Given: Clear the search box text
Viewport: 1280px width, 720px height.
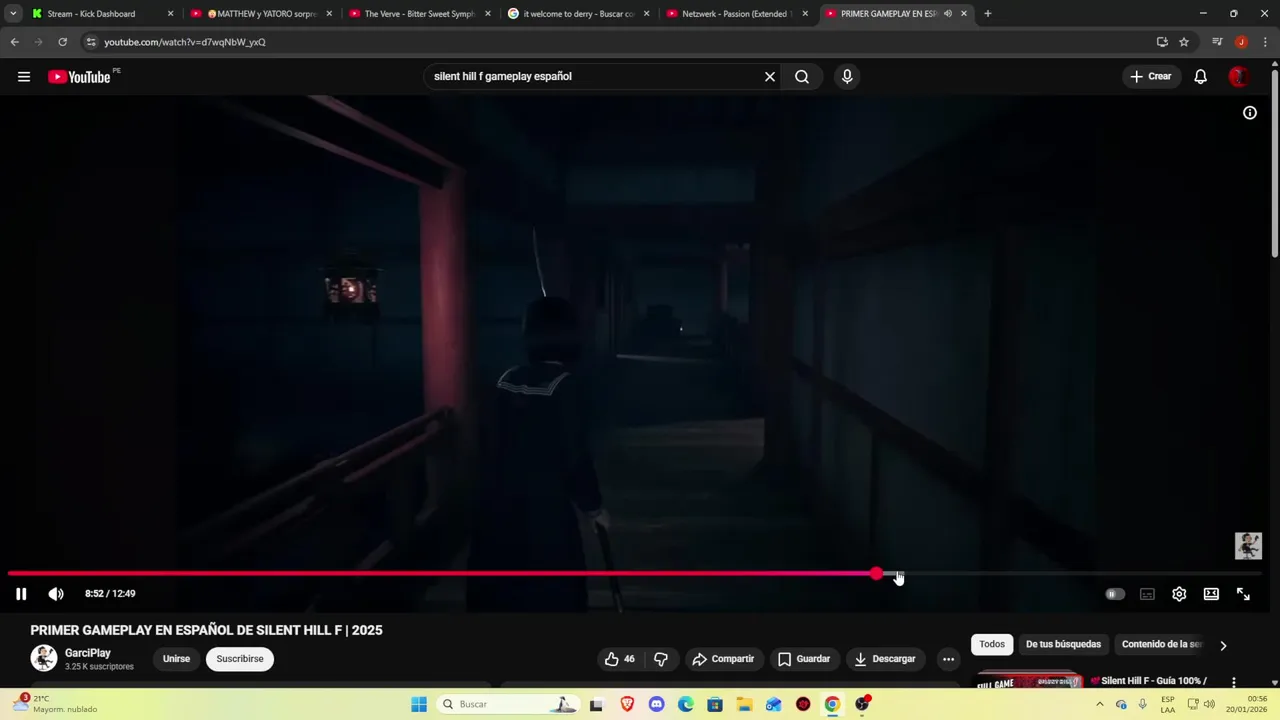Looking at the screenshot, I should pyautogui.click(x=770, y=76).
